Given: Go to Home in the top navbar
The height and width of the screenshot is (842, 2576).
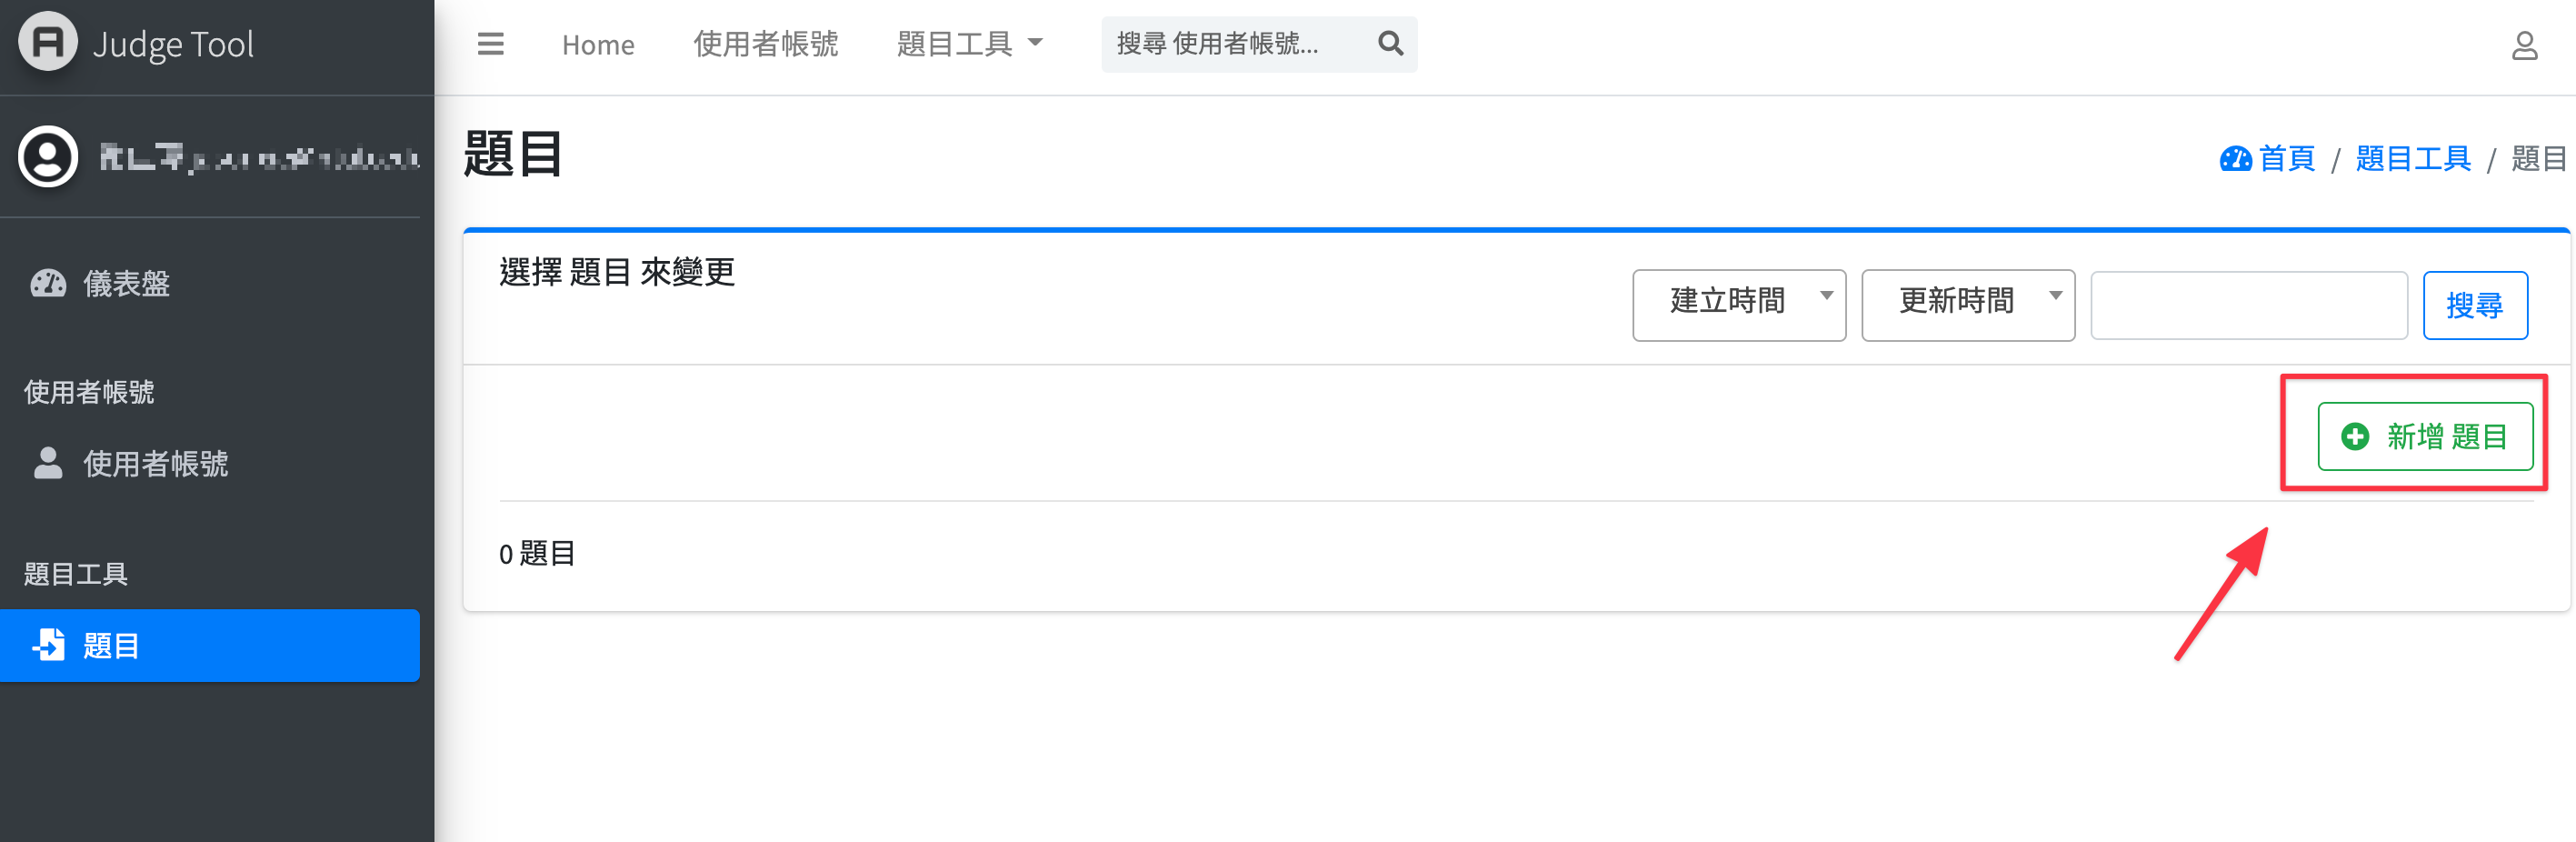Looking at the screenshot, I should 598,45.
